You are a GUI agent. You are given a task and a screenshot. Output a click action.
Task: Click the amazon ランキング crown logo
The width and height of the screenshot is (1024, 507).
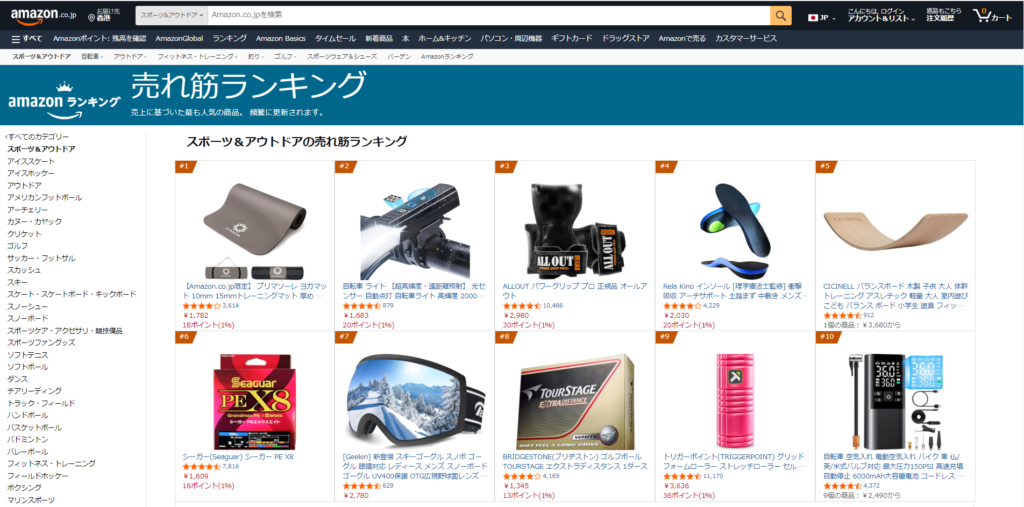[64, 100]
